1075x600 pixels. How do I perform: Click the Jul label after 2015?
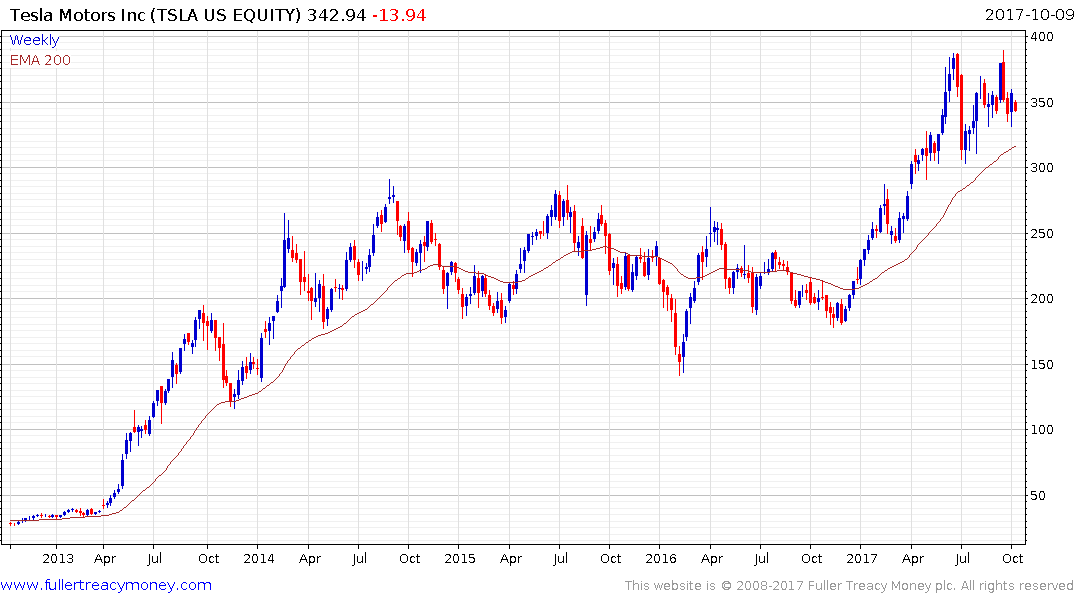coord(560,558)
